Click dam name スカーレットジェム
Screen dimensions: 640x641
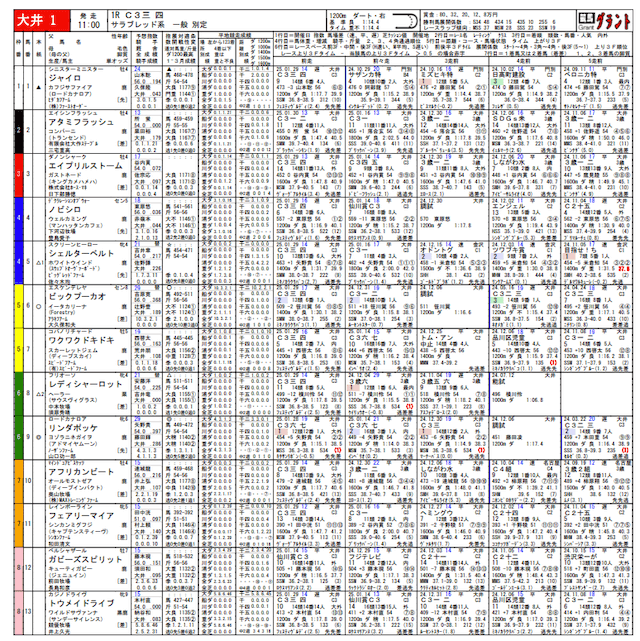pyautogui.click(x=73, y=350)
